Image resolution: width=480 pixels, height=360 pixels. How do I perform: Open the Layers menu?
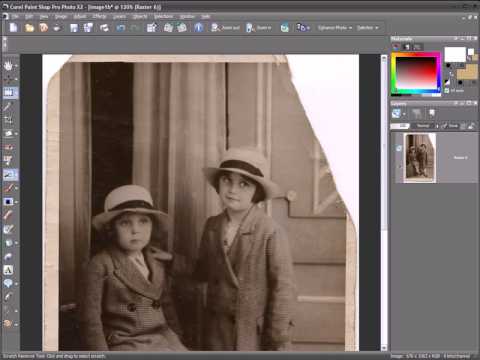tap(119, 16)
